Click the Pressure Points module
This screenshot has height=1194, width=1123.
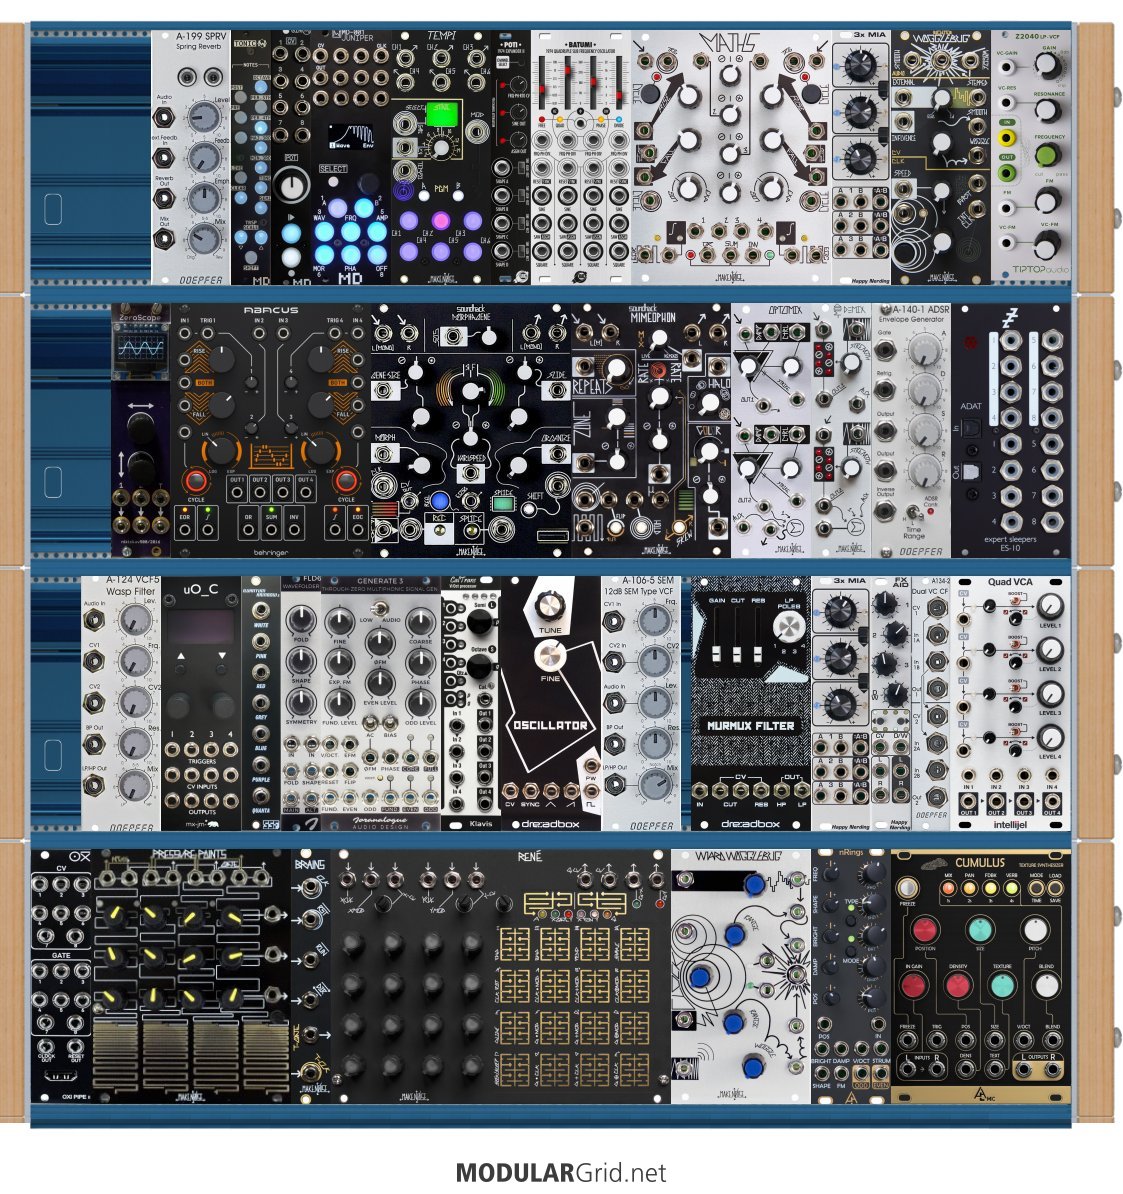click(x=191, y=977)
